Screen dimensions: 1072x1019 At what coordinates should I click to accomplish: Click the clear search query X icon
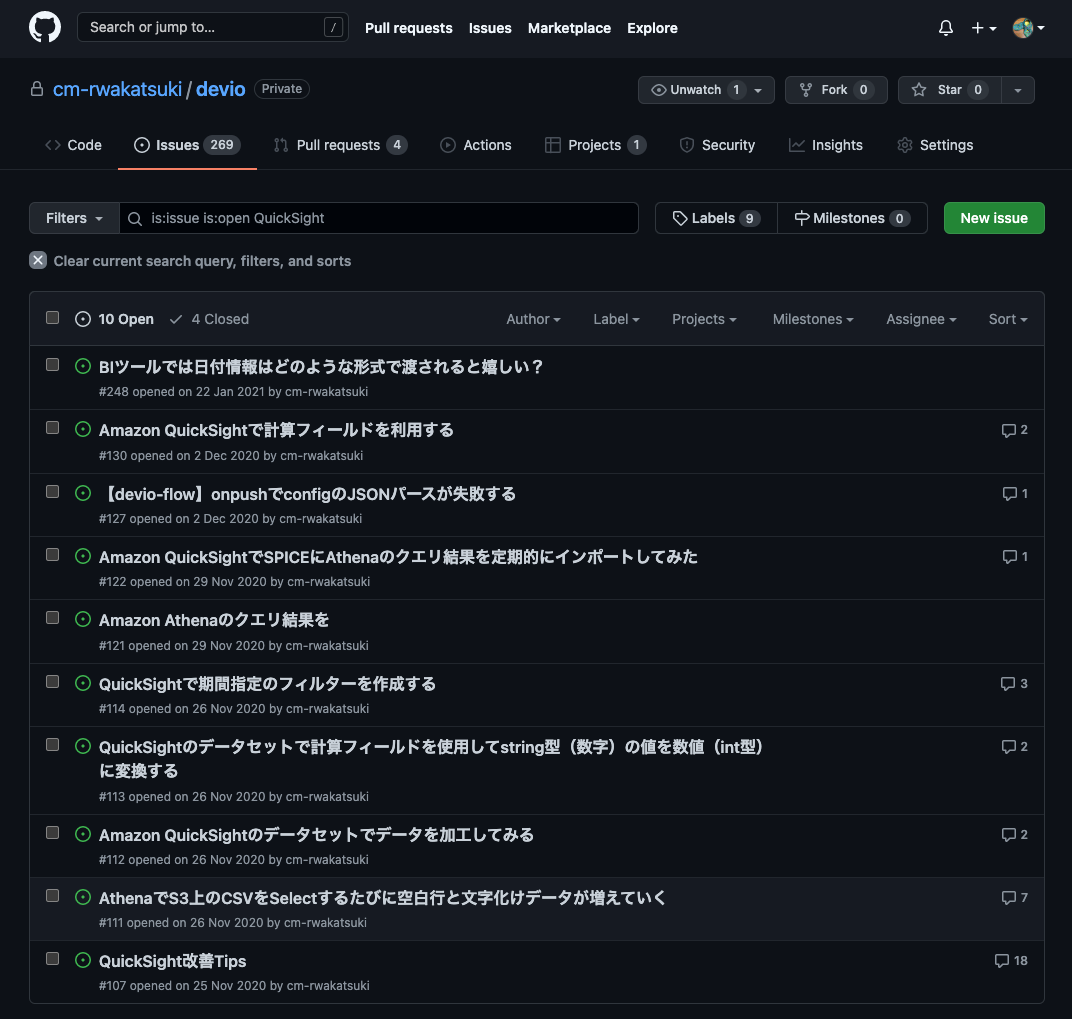38,261
